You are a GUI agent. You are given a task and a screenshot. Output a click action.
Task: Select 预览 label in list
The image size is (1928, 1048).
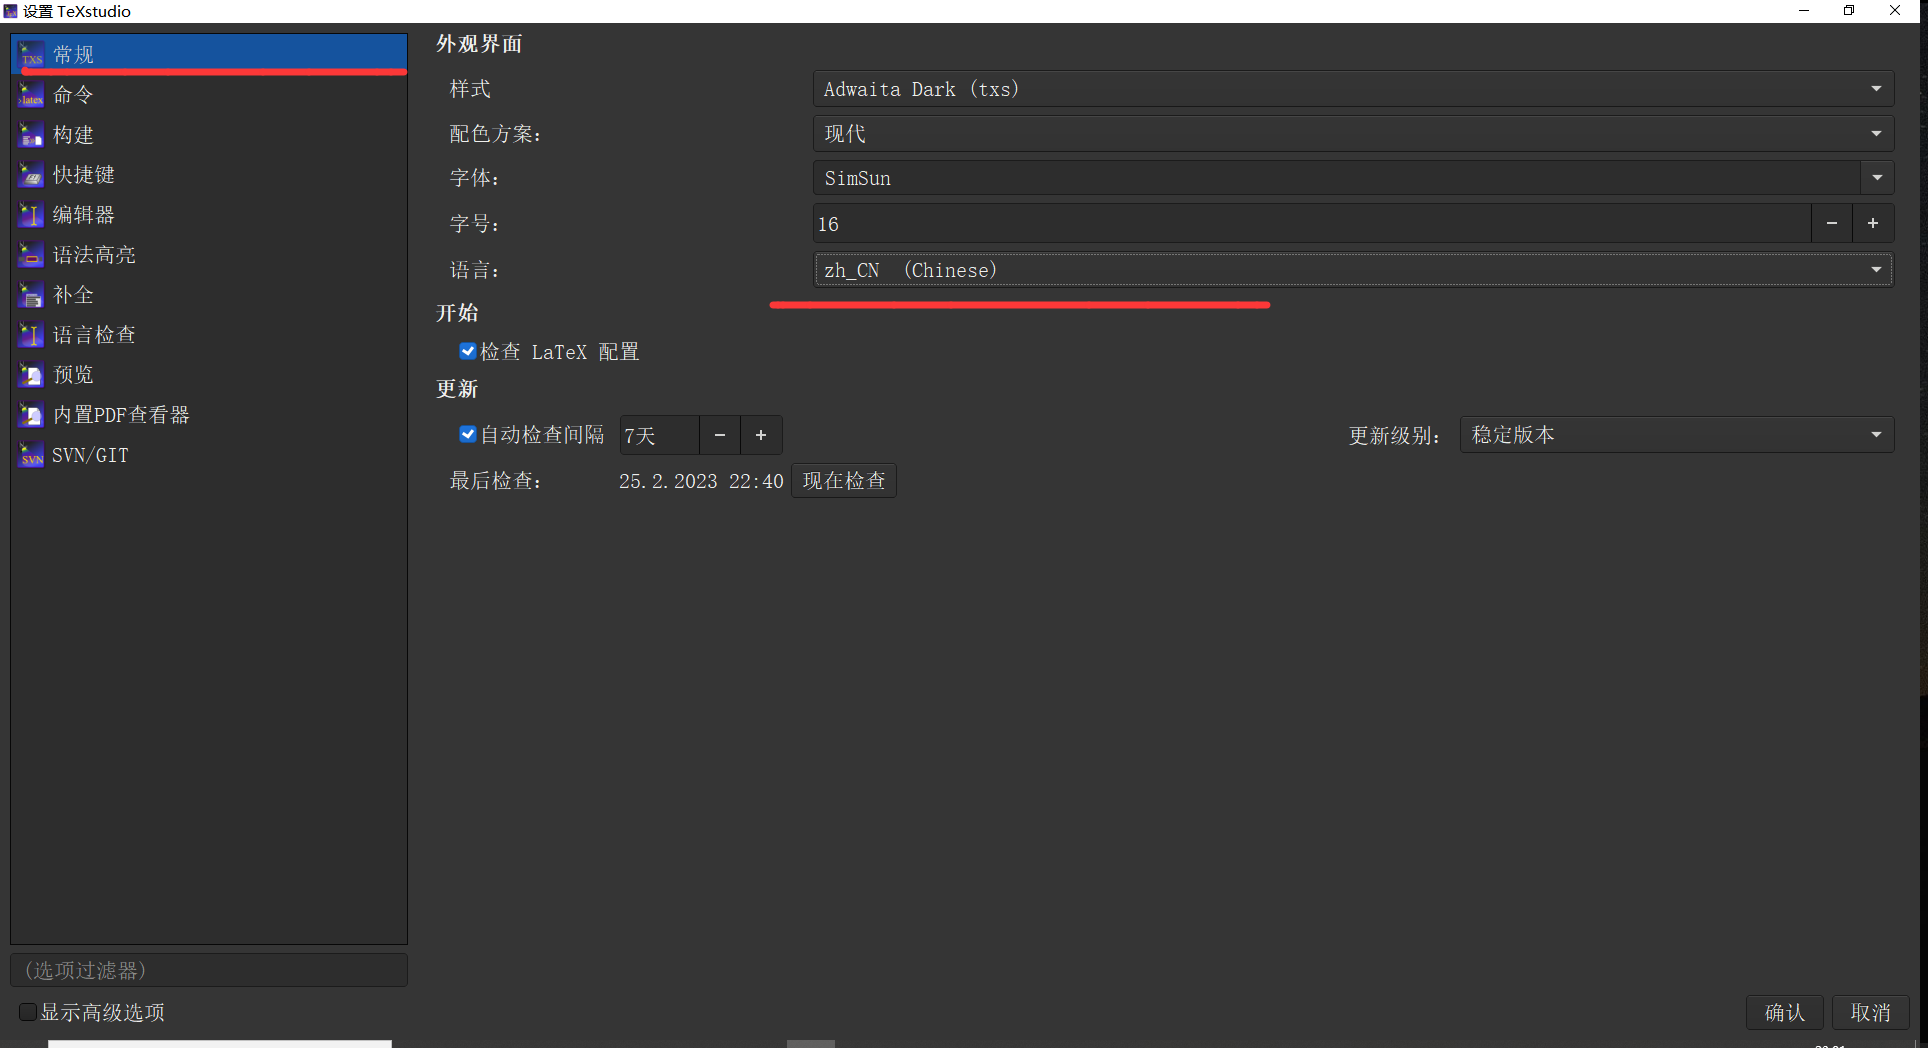tap(74, 375)
